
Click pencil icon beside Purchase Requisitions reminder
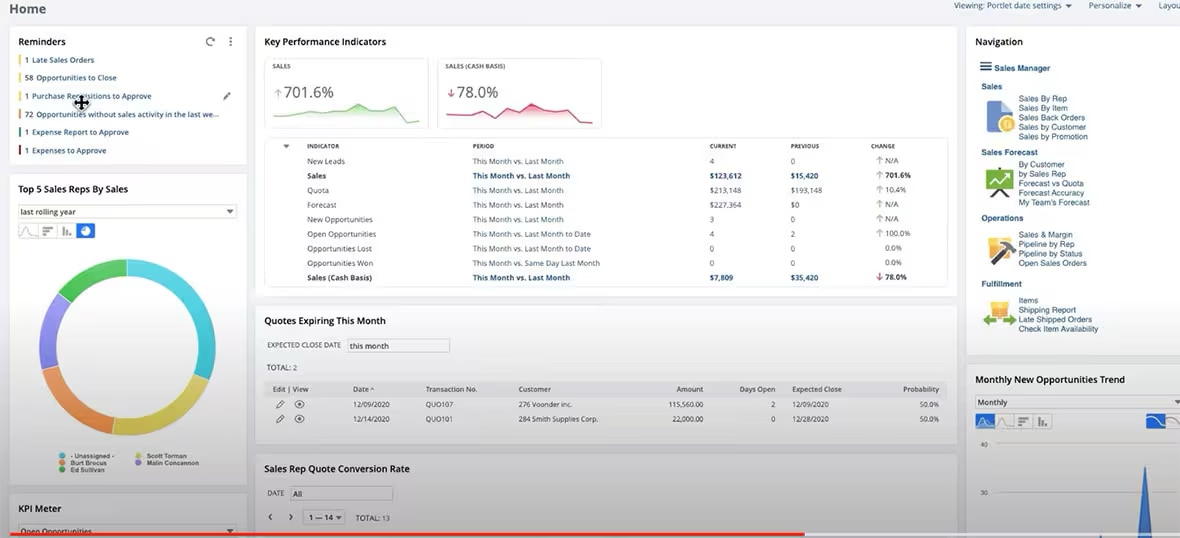coord(227,96)
